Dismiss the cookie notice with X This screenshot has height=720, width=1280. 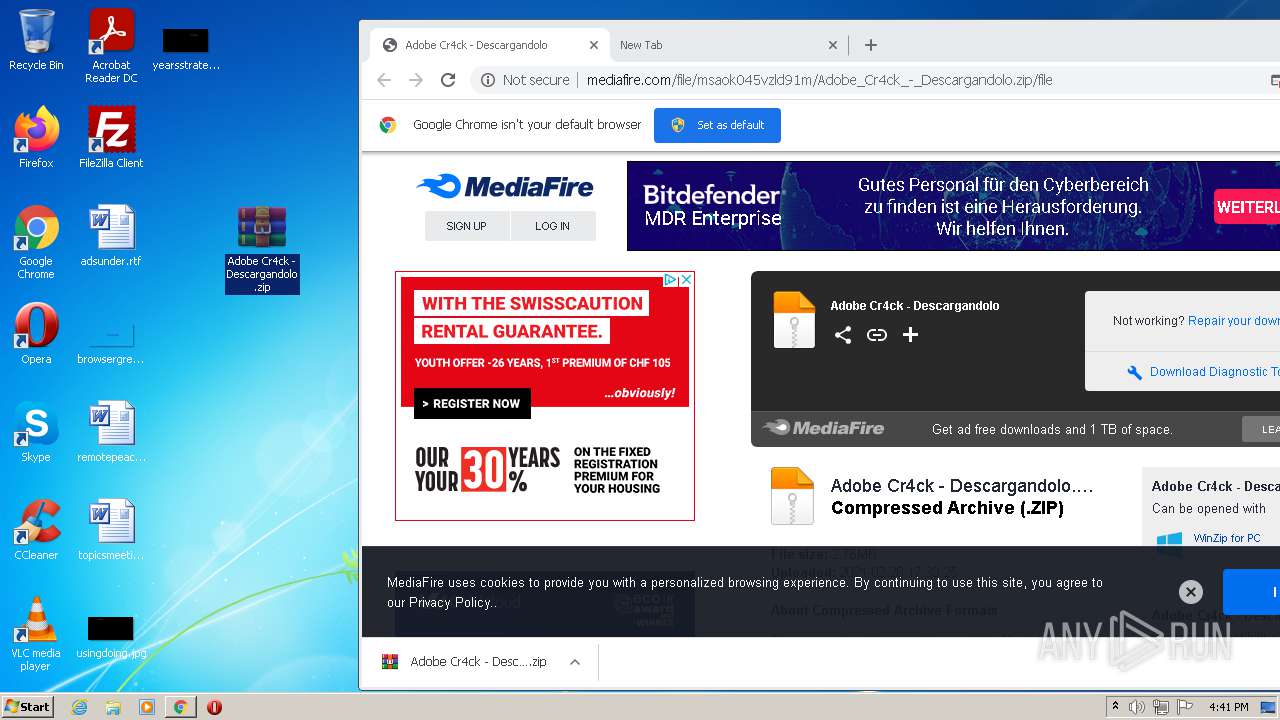[1190, 592]
